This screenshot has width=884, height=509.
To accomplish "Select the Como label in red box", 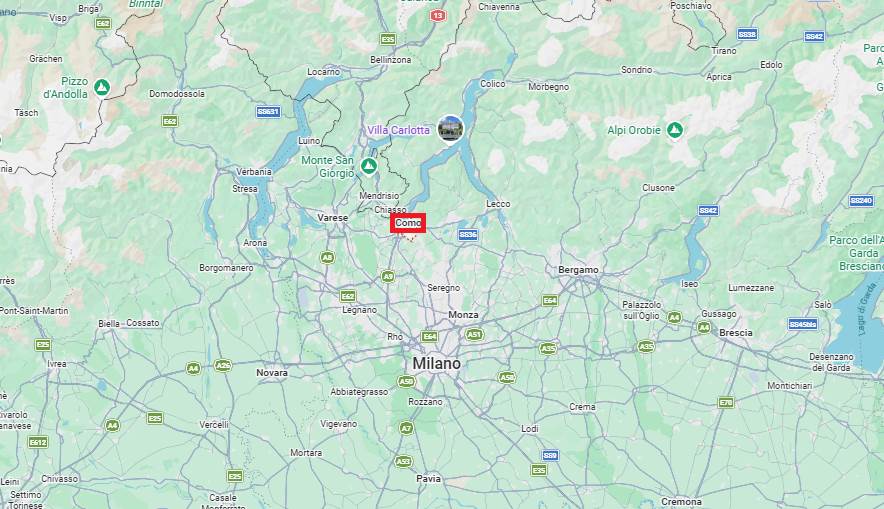I will pyautogui.click(x=408, y=223).
